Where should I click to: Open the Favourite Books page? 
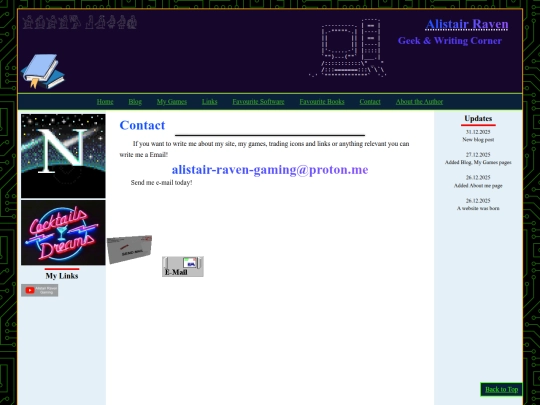[322, 102]
